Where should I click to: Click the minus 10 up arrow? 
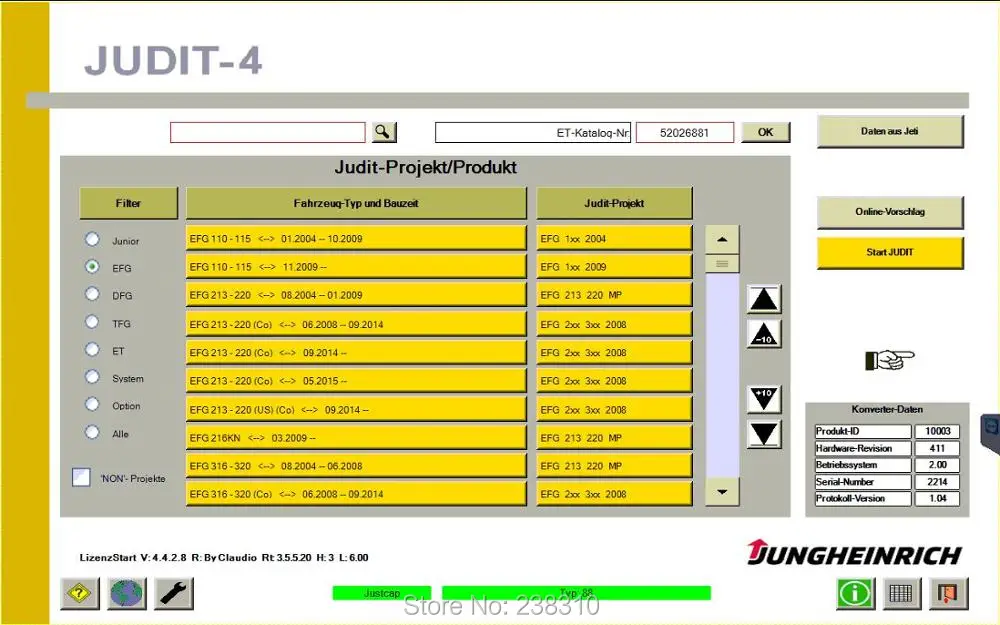764,334
